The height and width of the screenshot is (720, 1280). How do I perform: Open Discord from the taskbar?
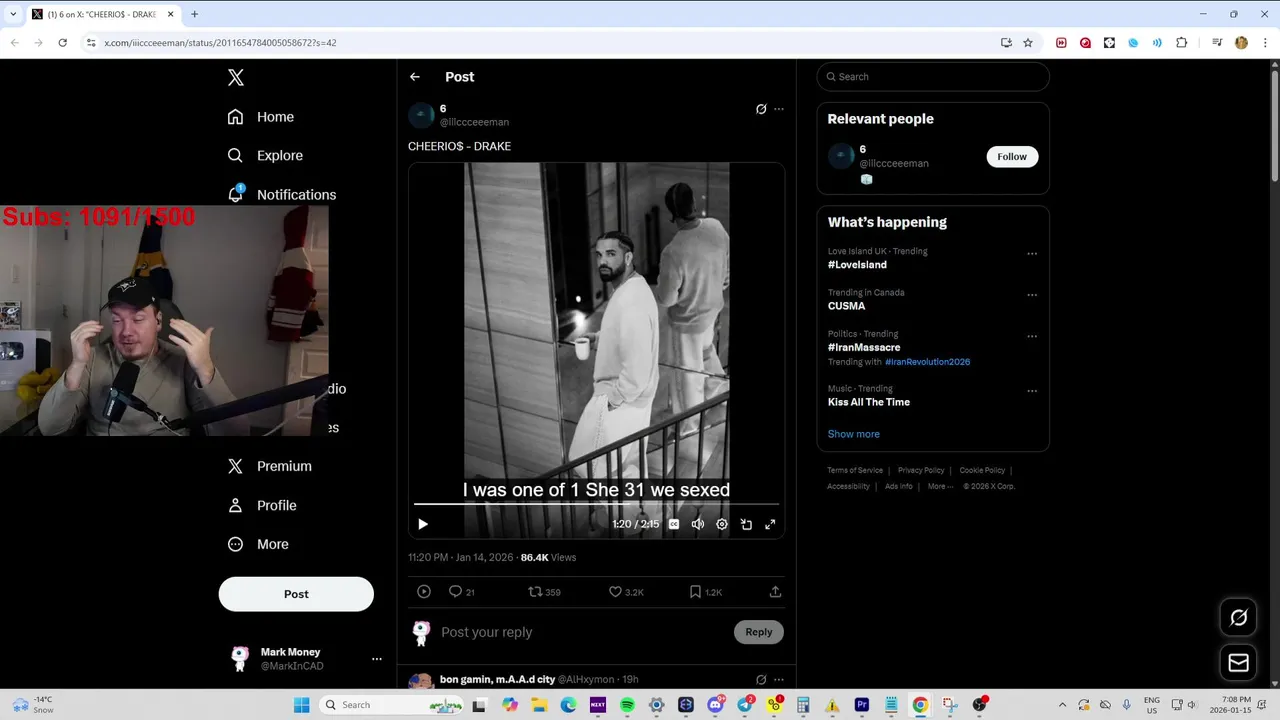pos(715,705)
